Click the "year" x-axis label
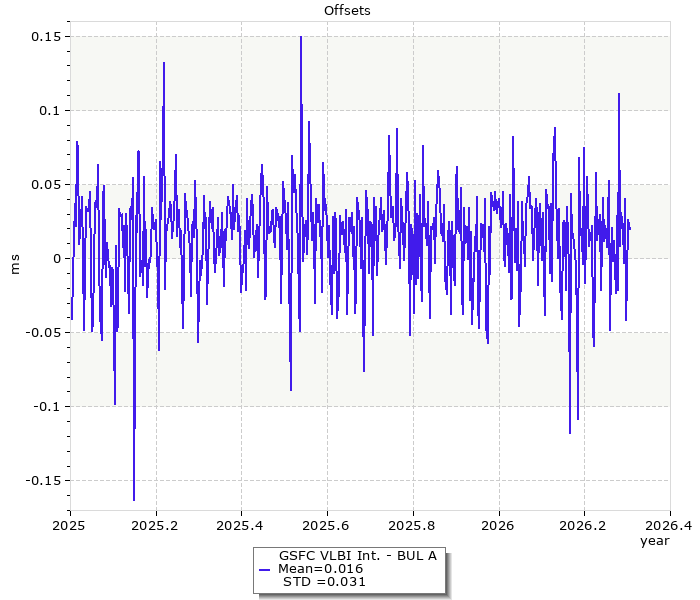 [x=654, y=540]
